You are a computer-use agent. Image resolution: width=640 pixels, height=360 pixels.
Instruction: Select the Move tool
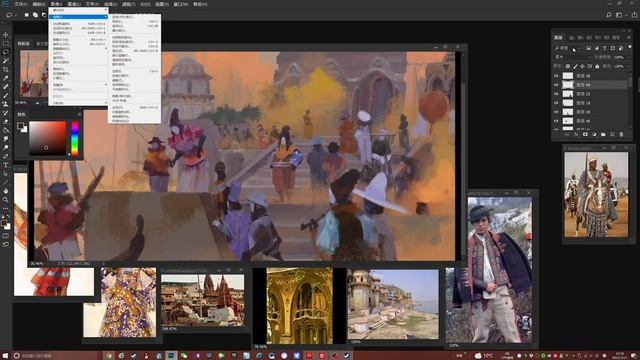click(6, 35)
